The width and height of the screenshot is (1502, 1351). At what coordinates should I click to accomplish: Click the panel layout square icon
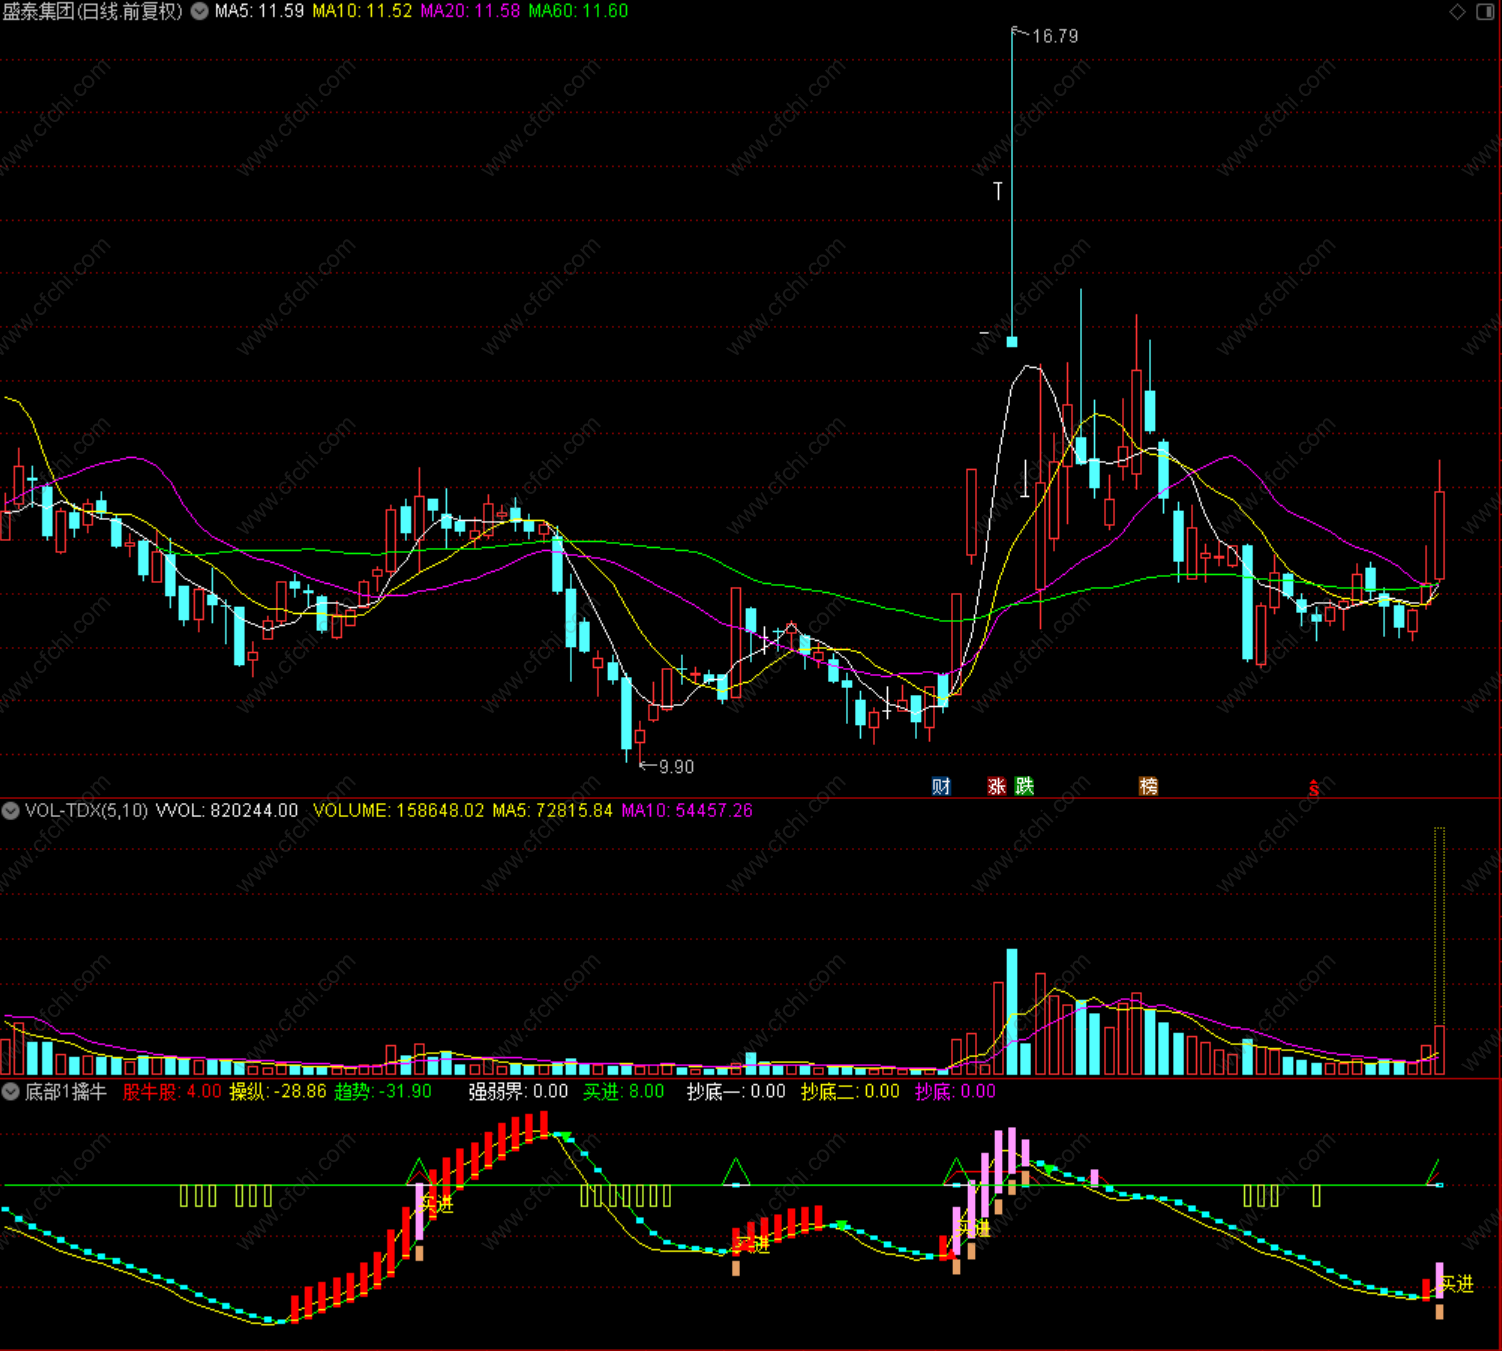[1485, 11]
